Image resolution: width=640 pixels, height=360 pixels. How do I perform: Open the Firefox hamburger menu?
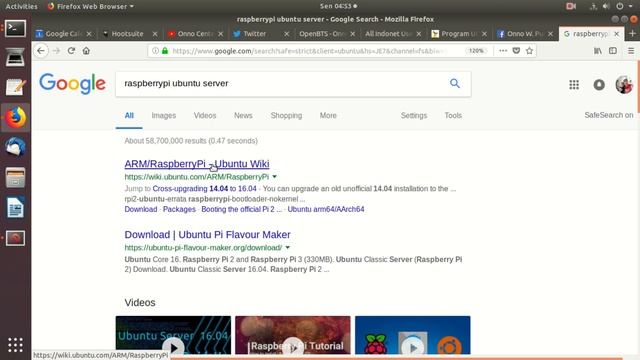(631, 51)
